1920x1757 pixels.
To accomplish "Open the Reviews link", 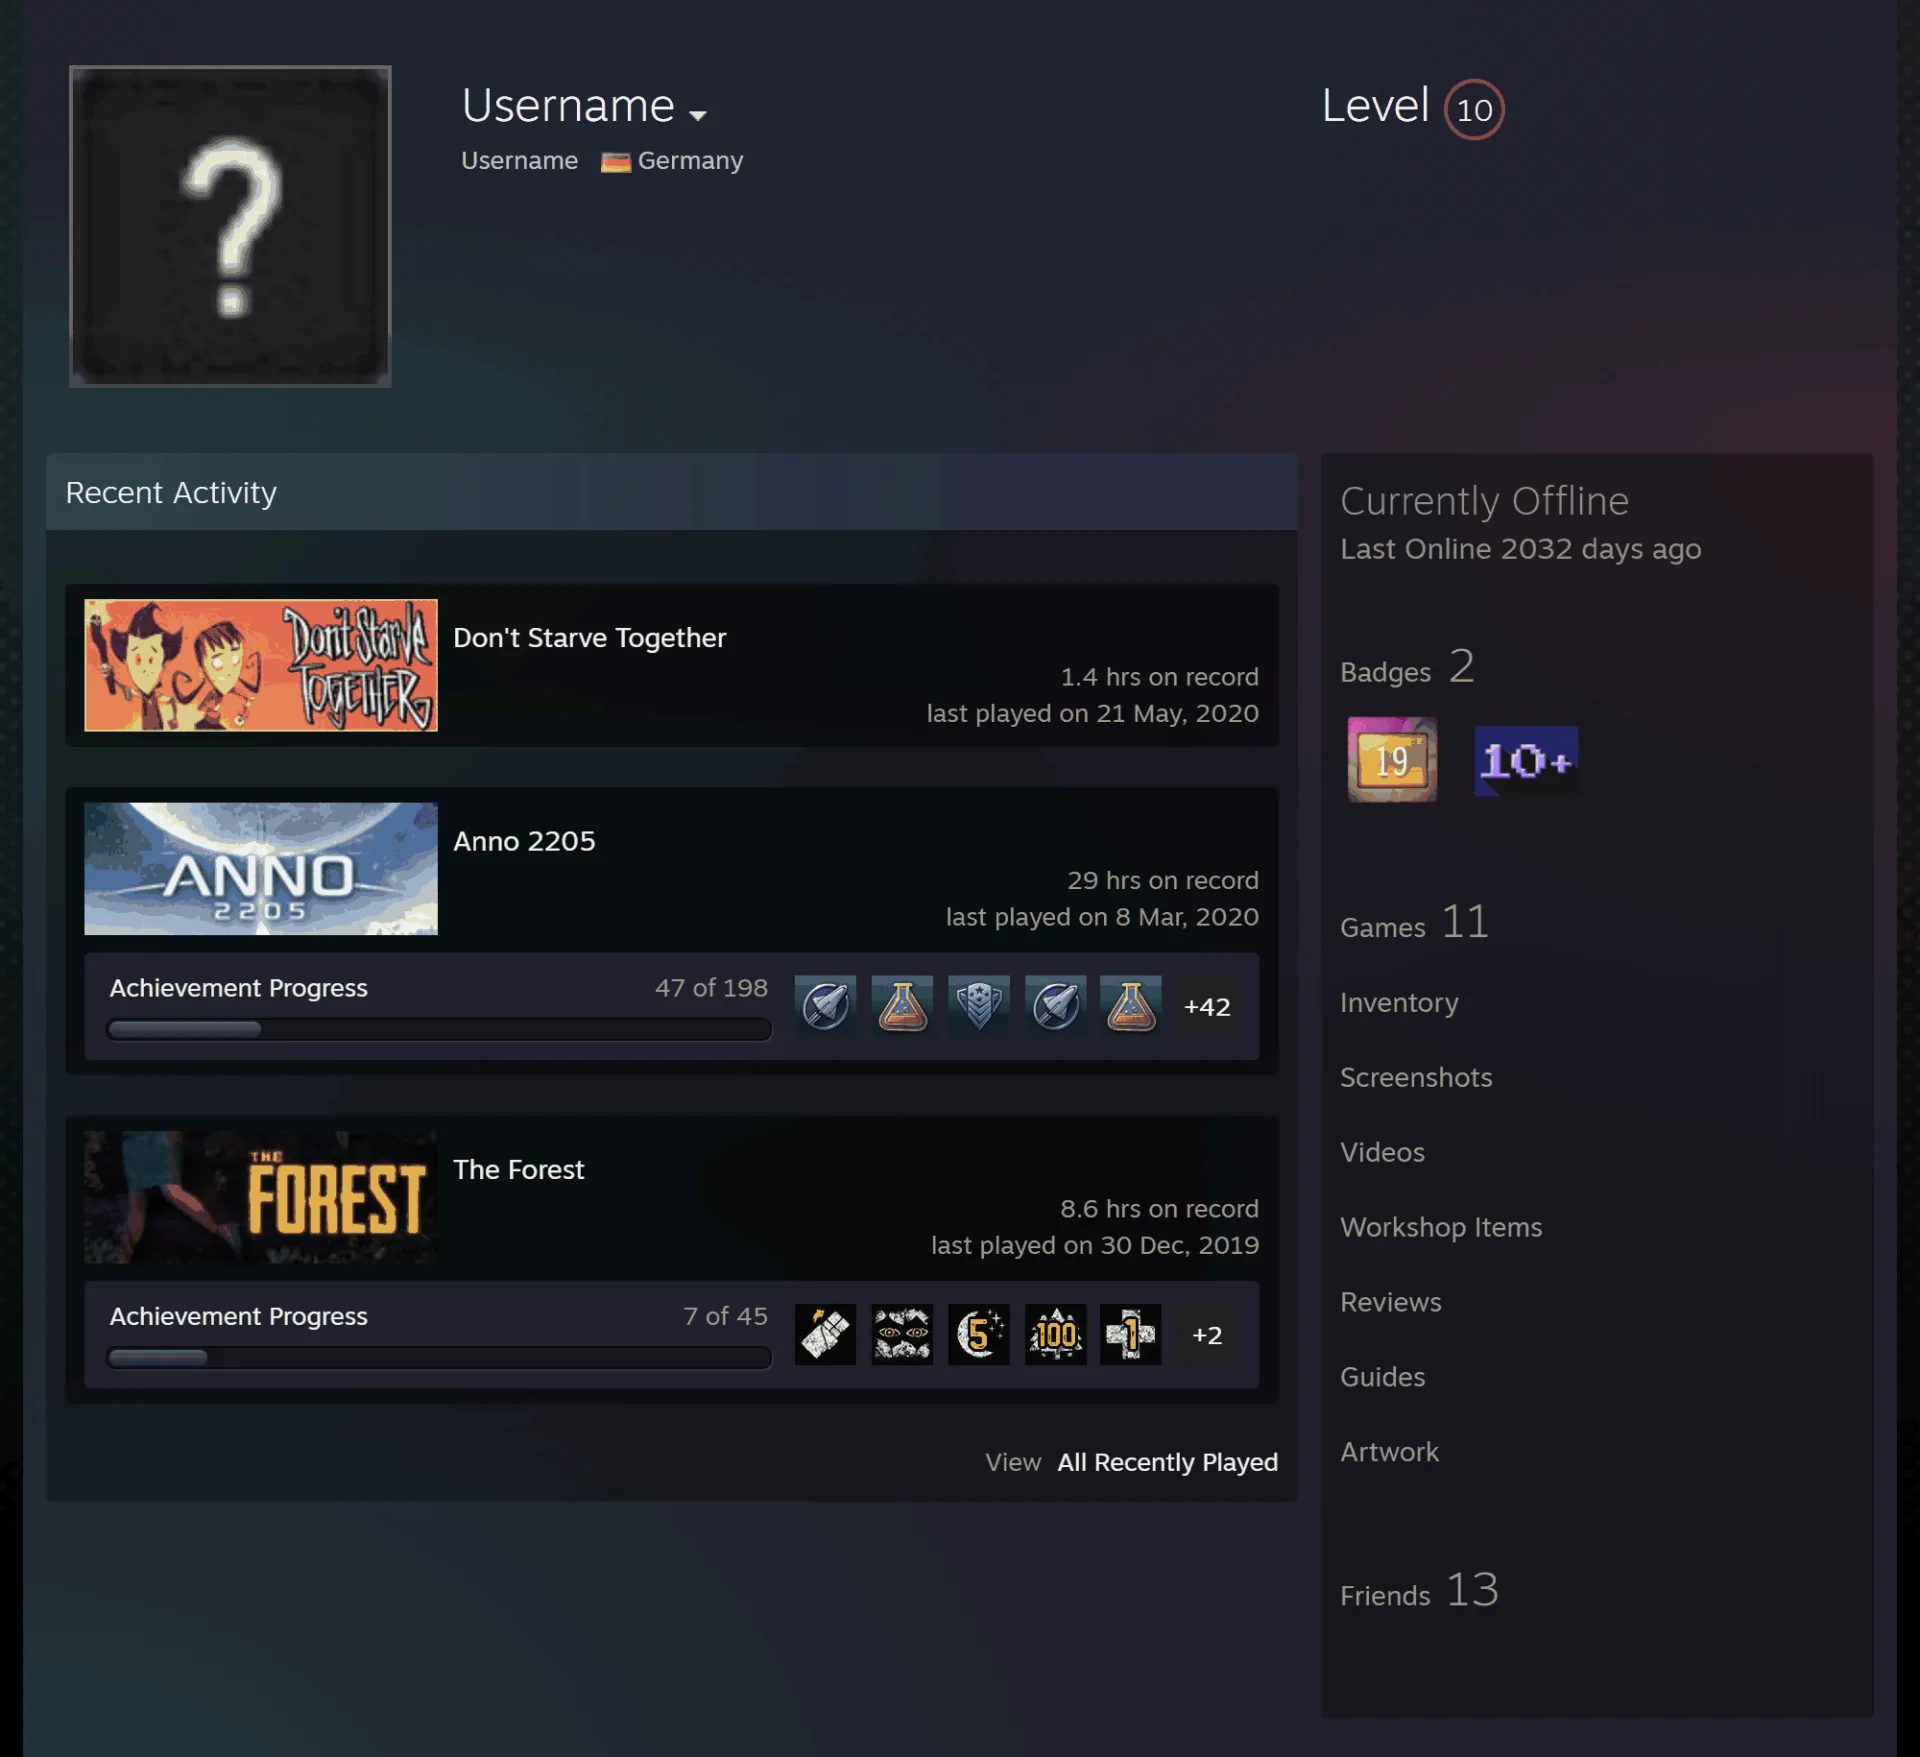I will point(1391,1302).
